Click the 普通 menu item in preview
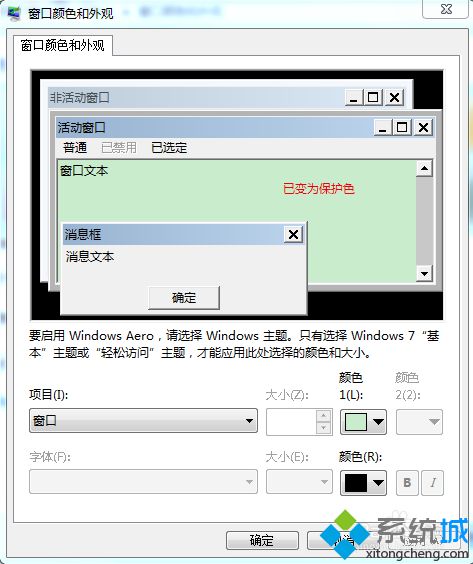Viewport: 473px width, 564px height. pos(75,147)
